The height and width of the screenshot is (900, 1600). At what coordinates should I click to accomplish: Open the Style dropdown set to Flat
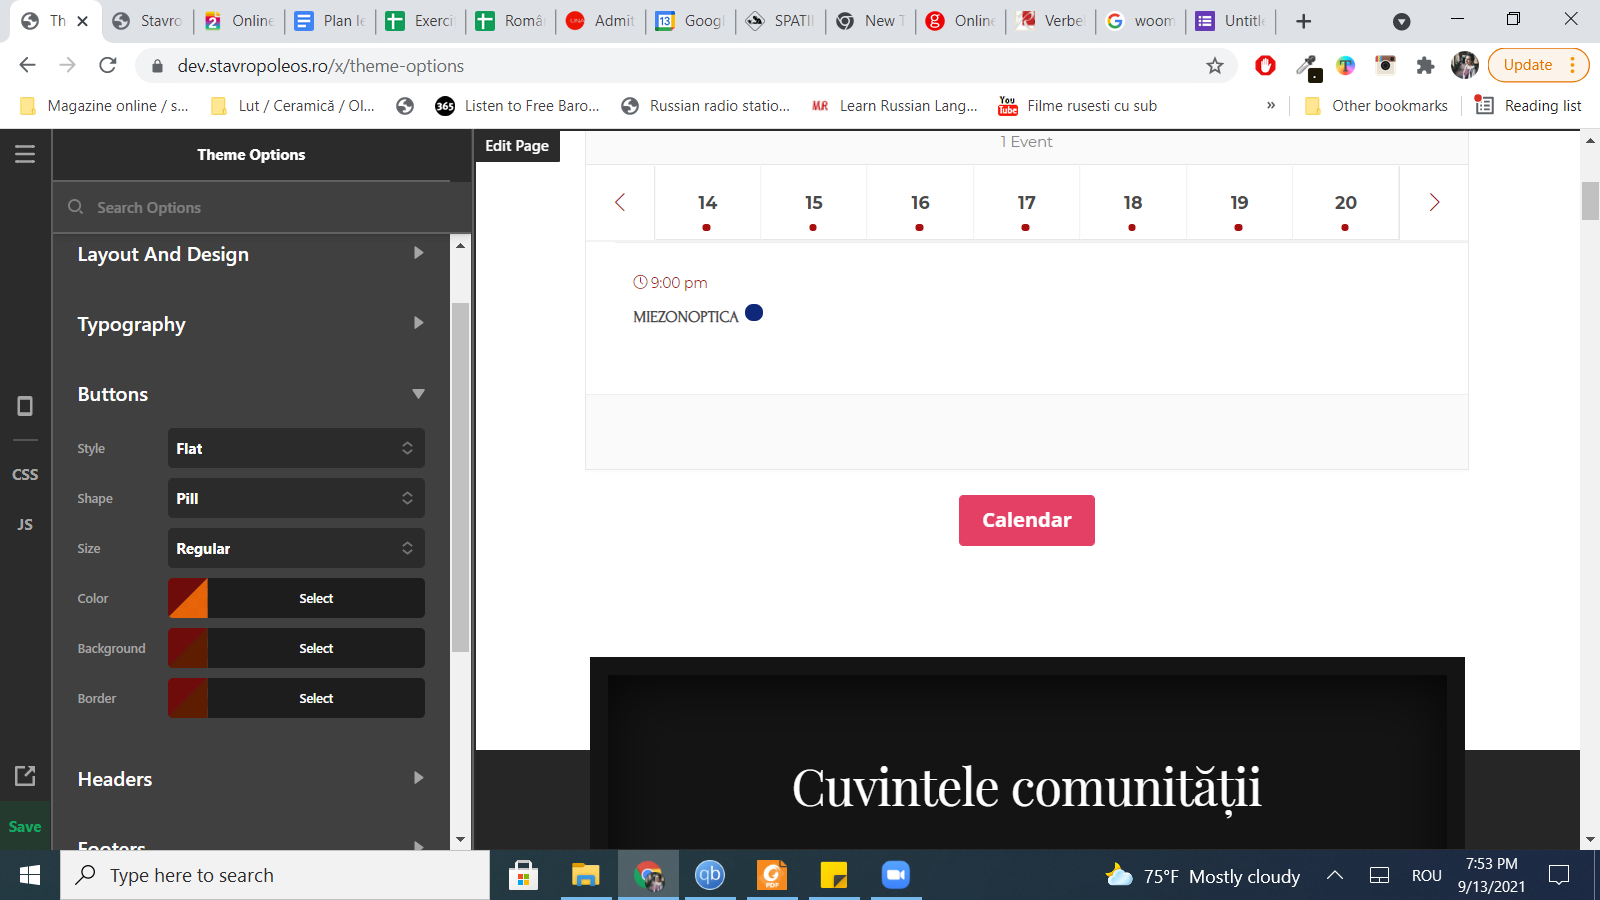coord(296,449)
